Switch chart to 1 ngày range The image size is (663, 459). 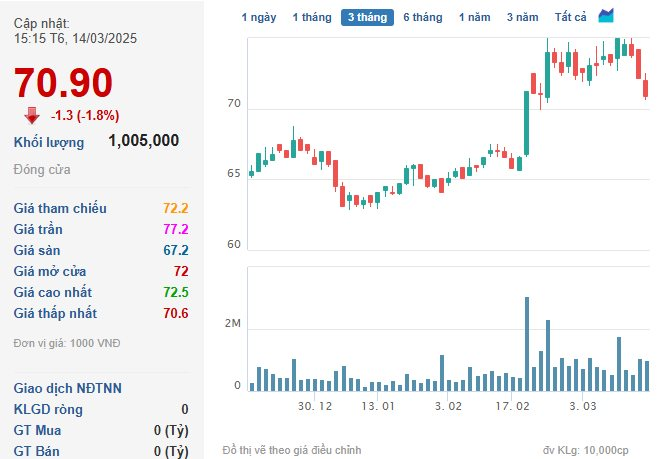(x=259, y=17)
